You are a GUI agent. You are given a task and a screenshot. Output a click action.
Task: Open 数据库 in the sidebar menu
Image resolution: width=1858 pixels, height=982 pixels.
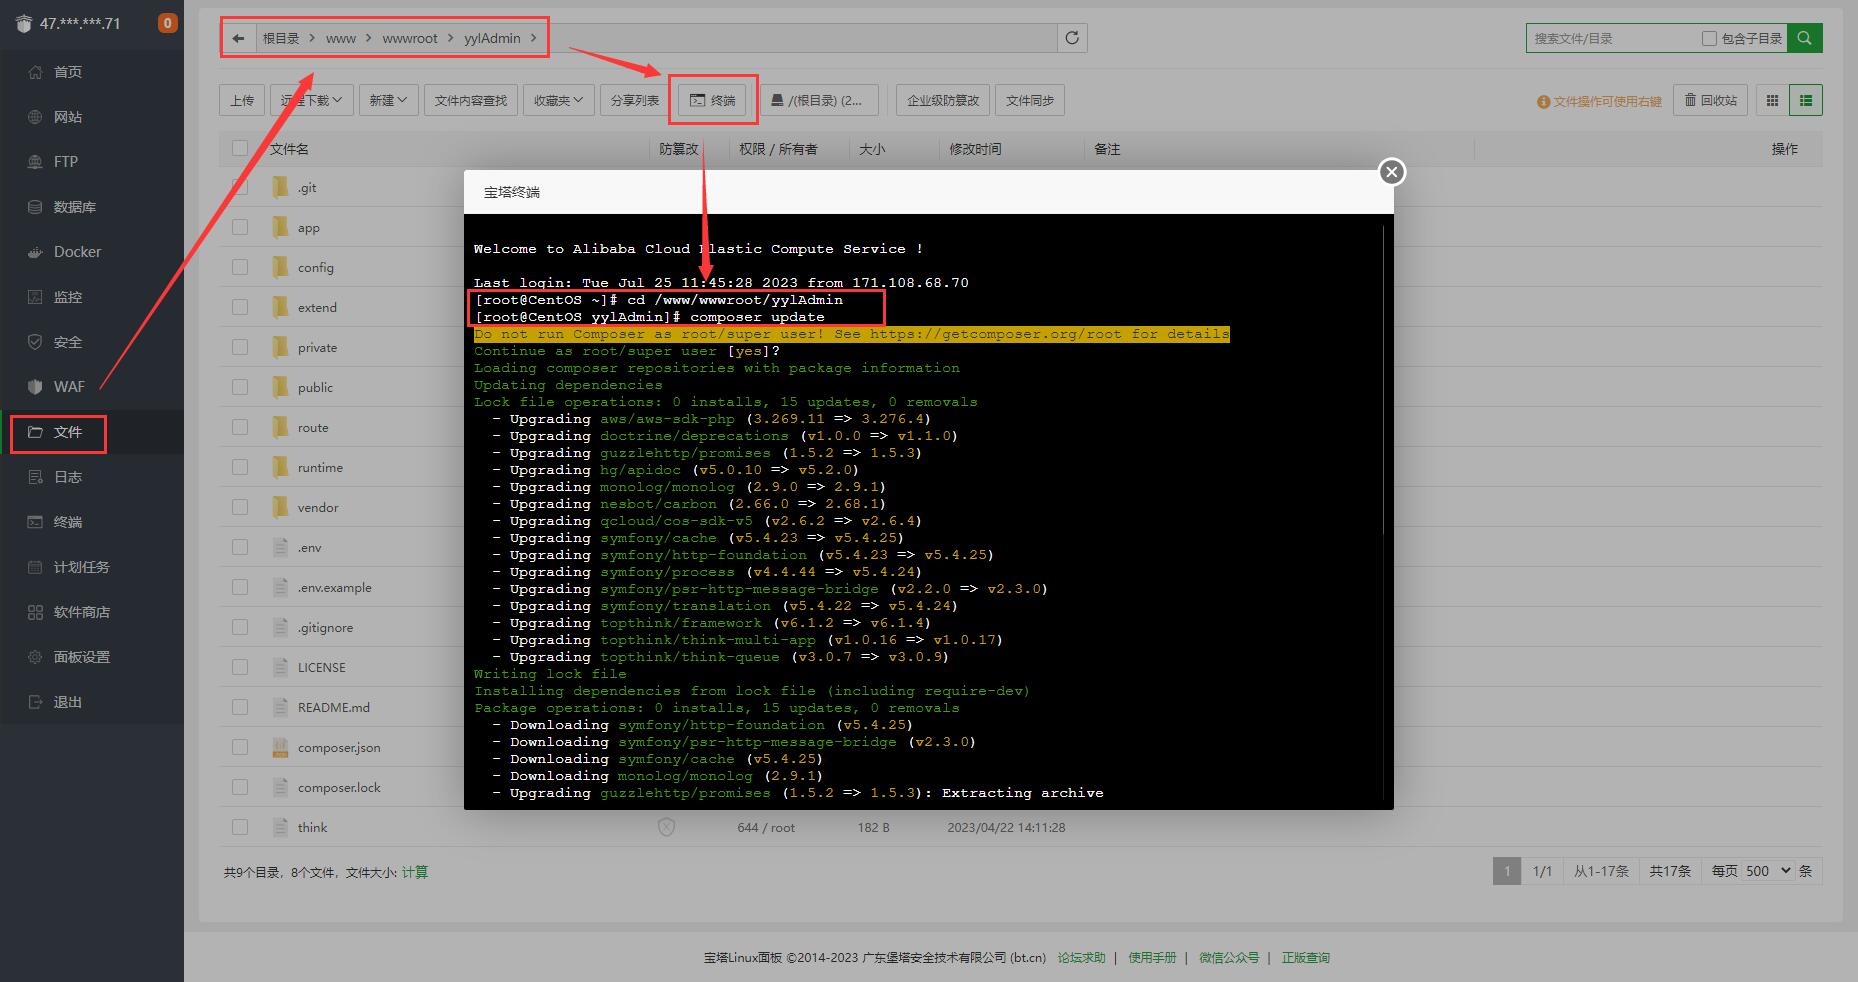tap(75, 207)
